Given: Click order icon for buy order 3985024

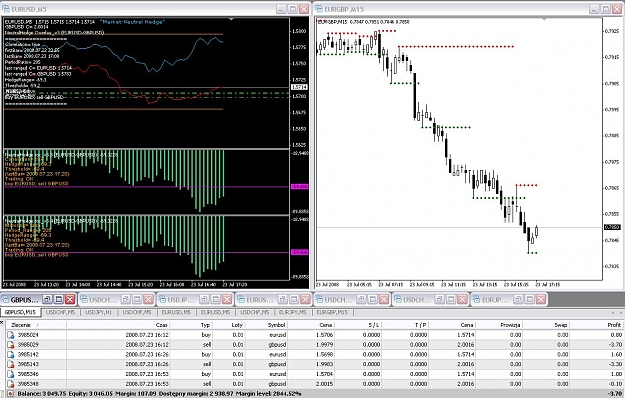Looking at the screenshot, I should 10,335.
